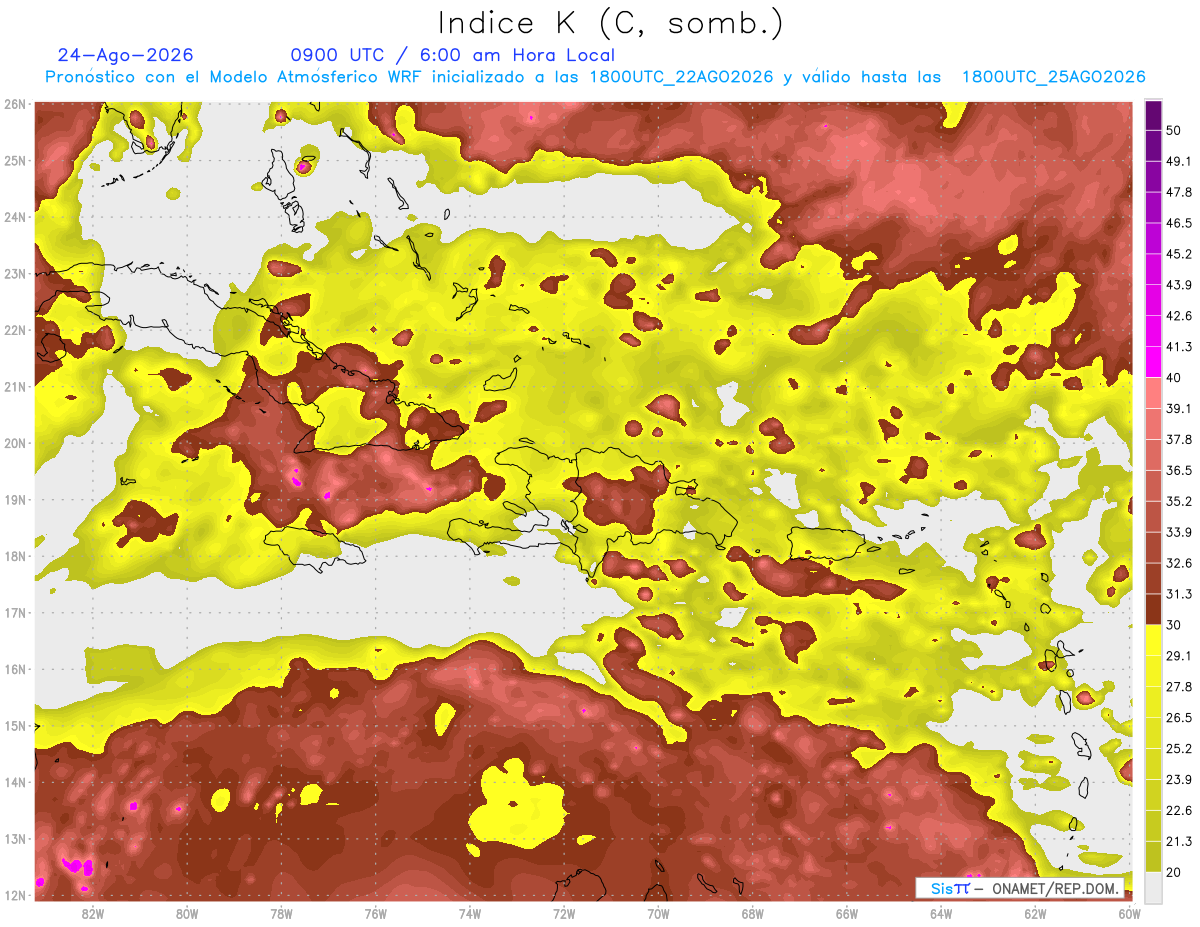Select the magenta swatch between 40 and 41.3

point(1153,362)
